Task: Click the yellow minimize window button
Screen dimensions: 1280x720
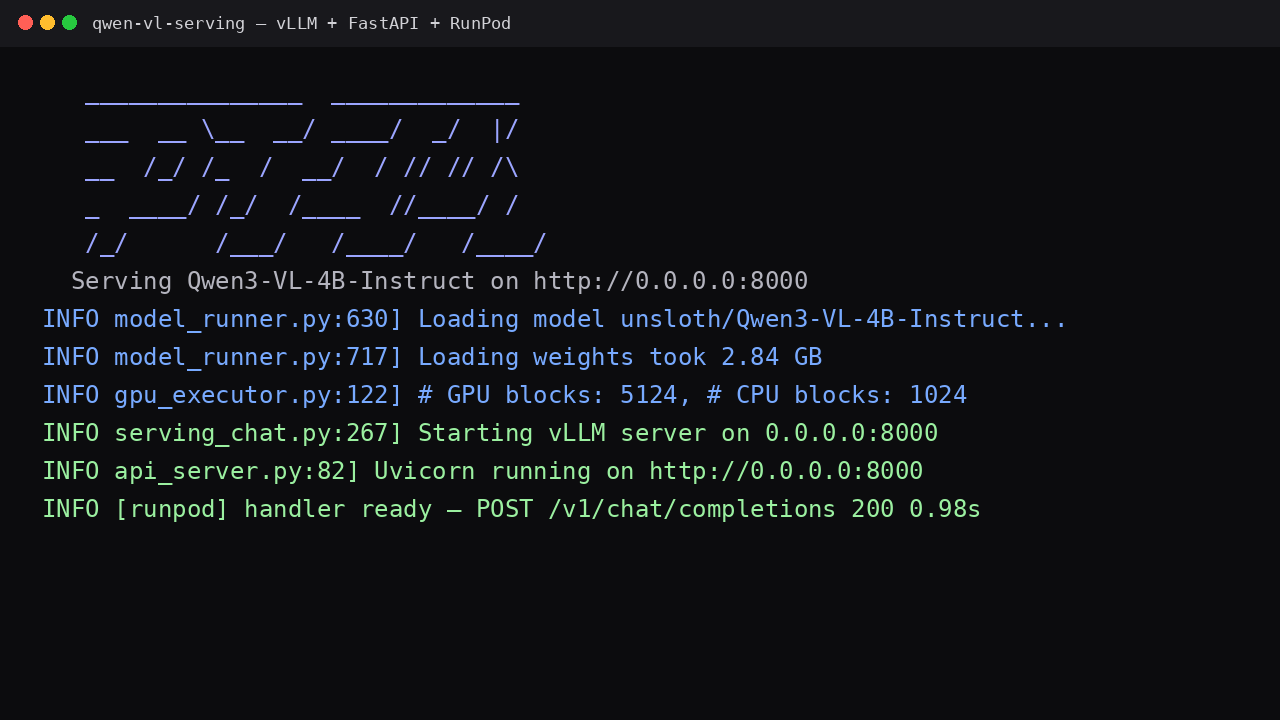Action: (47, 23)
